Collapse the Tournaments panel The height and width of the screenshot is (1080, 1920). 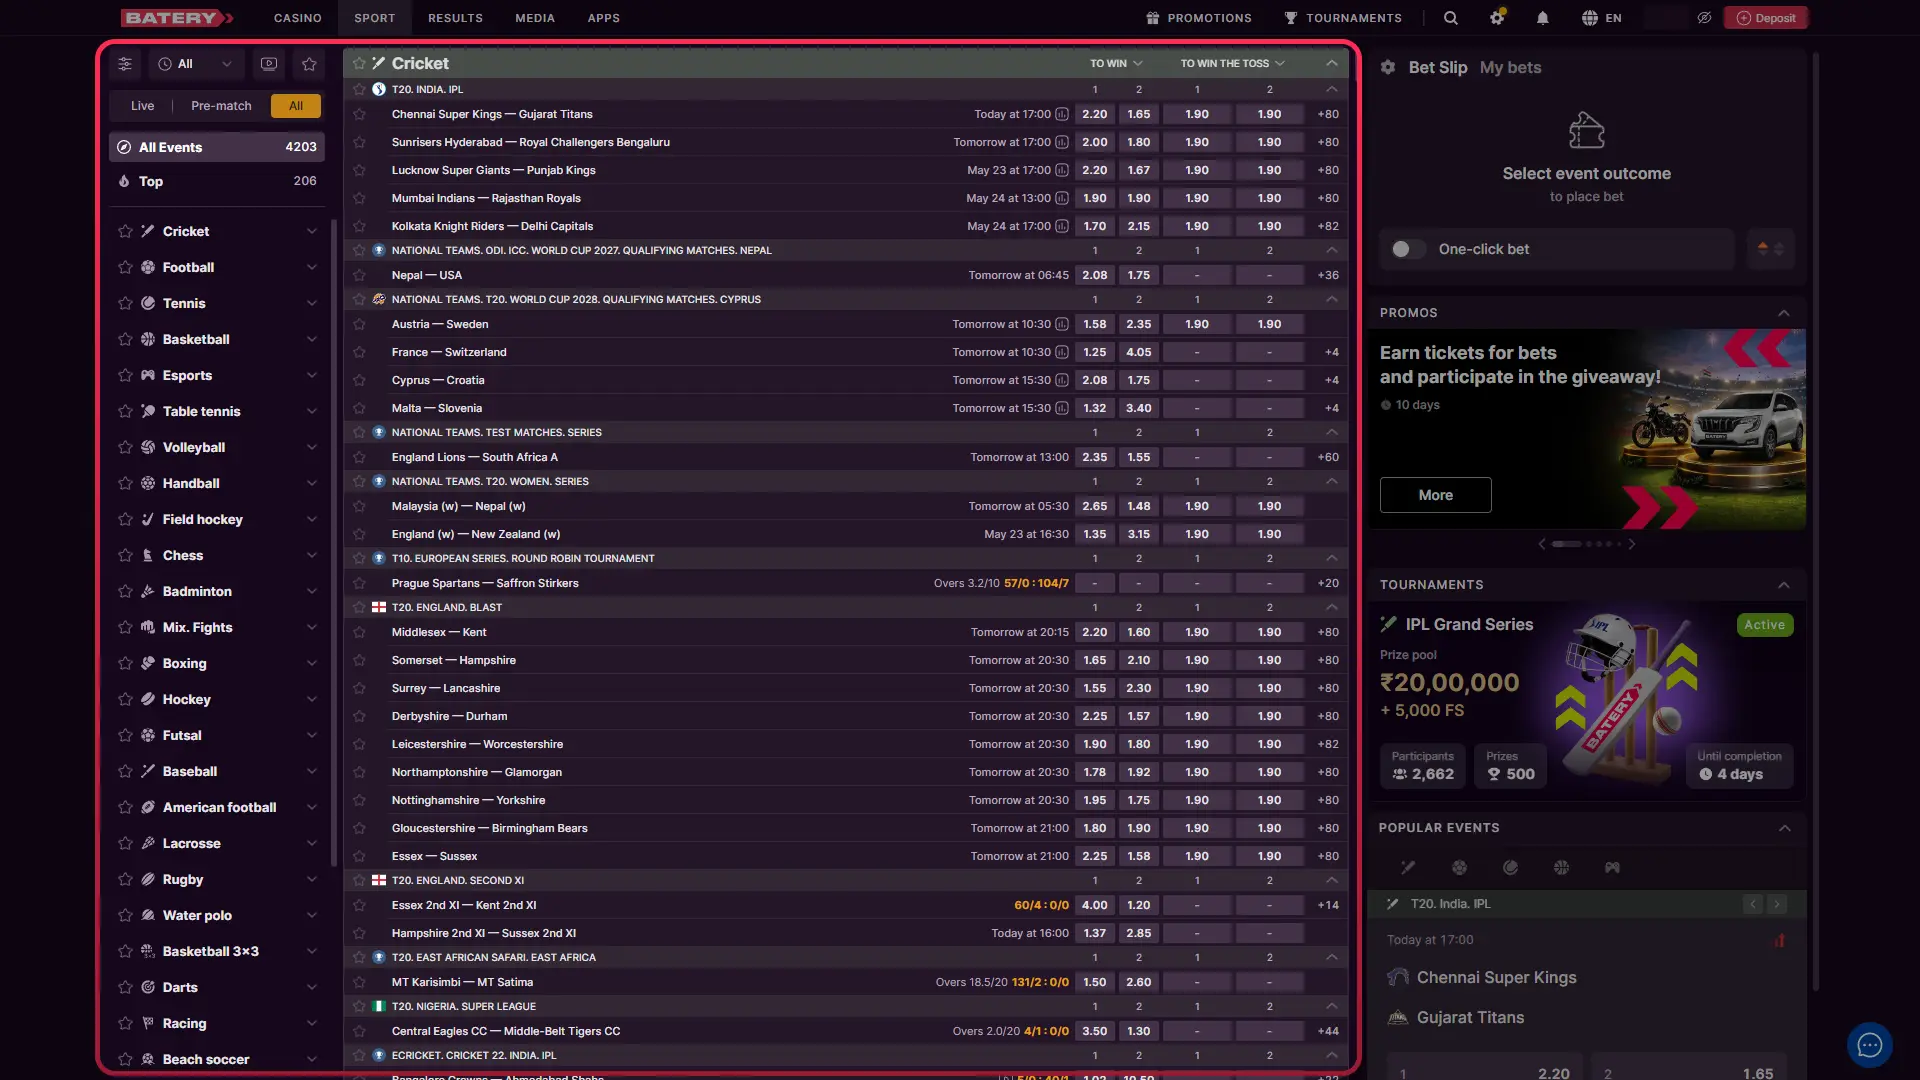[x=1784, y=585]
